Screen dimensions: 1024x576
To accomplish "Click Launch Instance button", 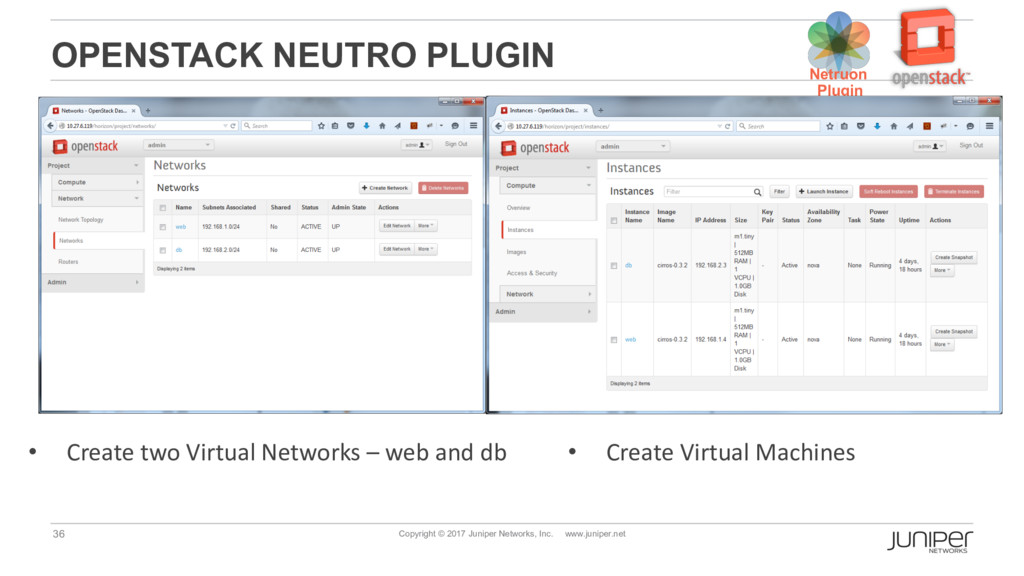I will click(824, 192).
